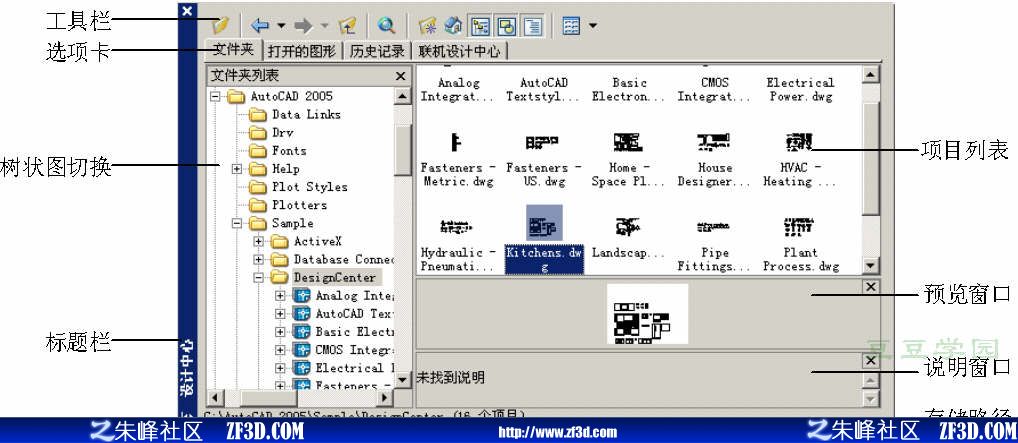1018x443 pixels.
Task: Click item list scrollbar down arrow
Action: coord(870,265)
